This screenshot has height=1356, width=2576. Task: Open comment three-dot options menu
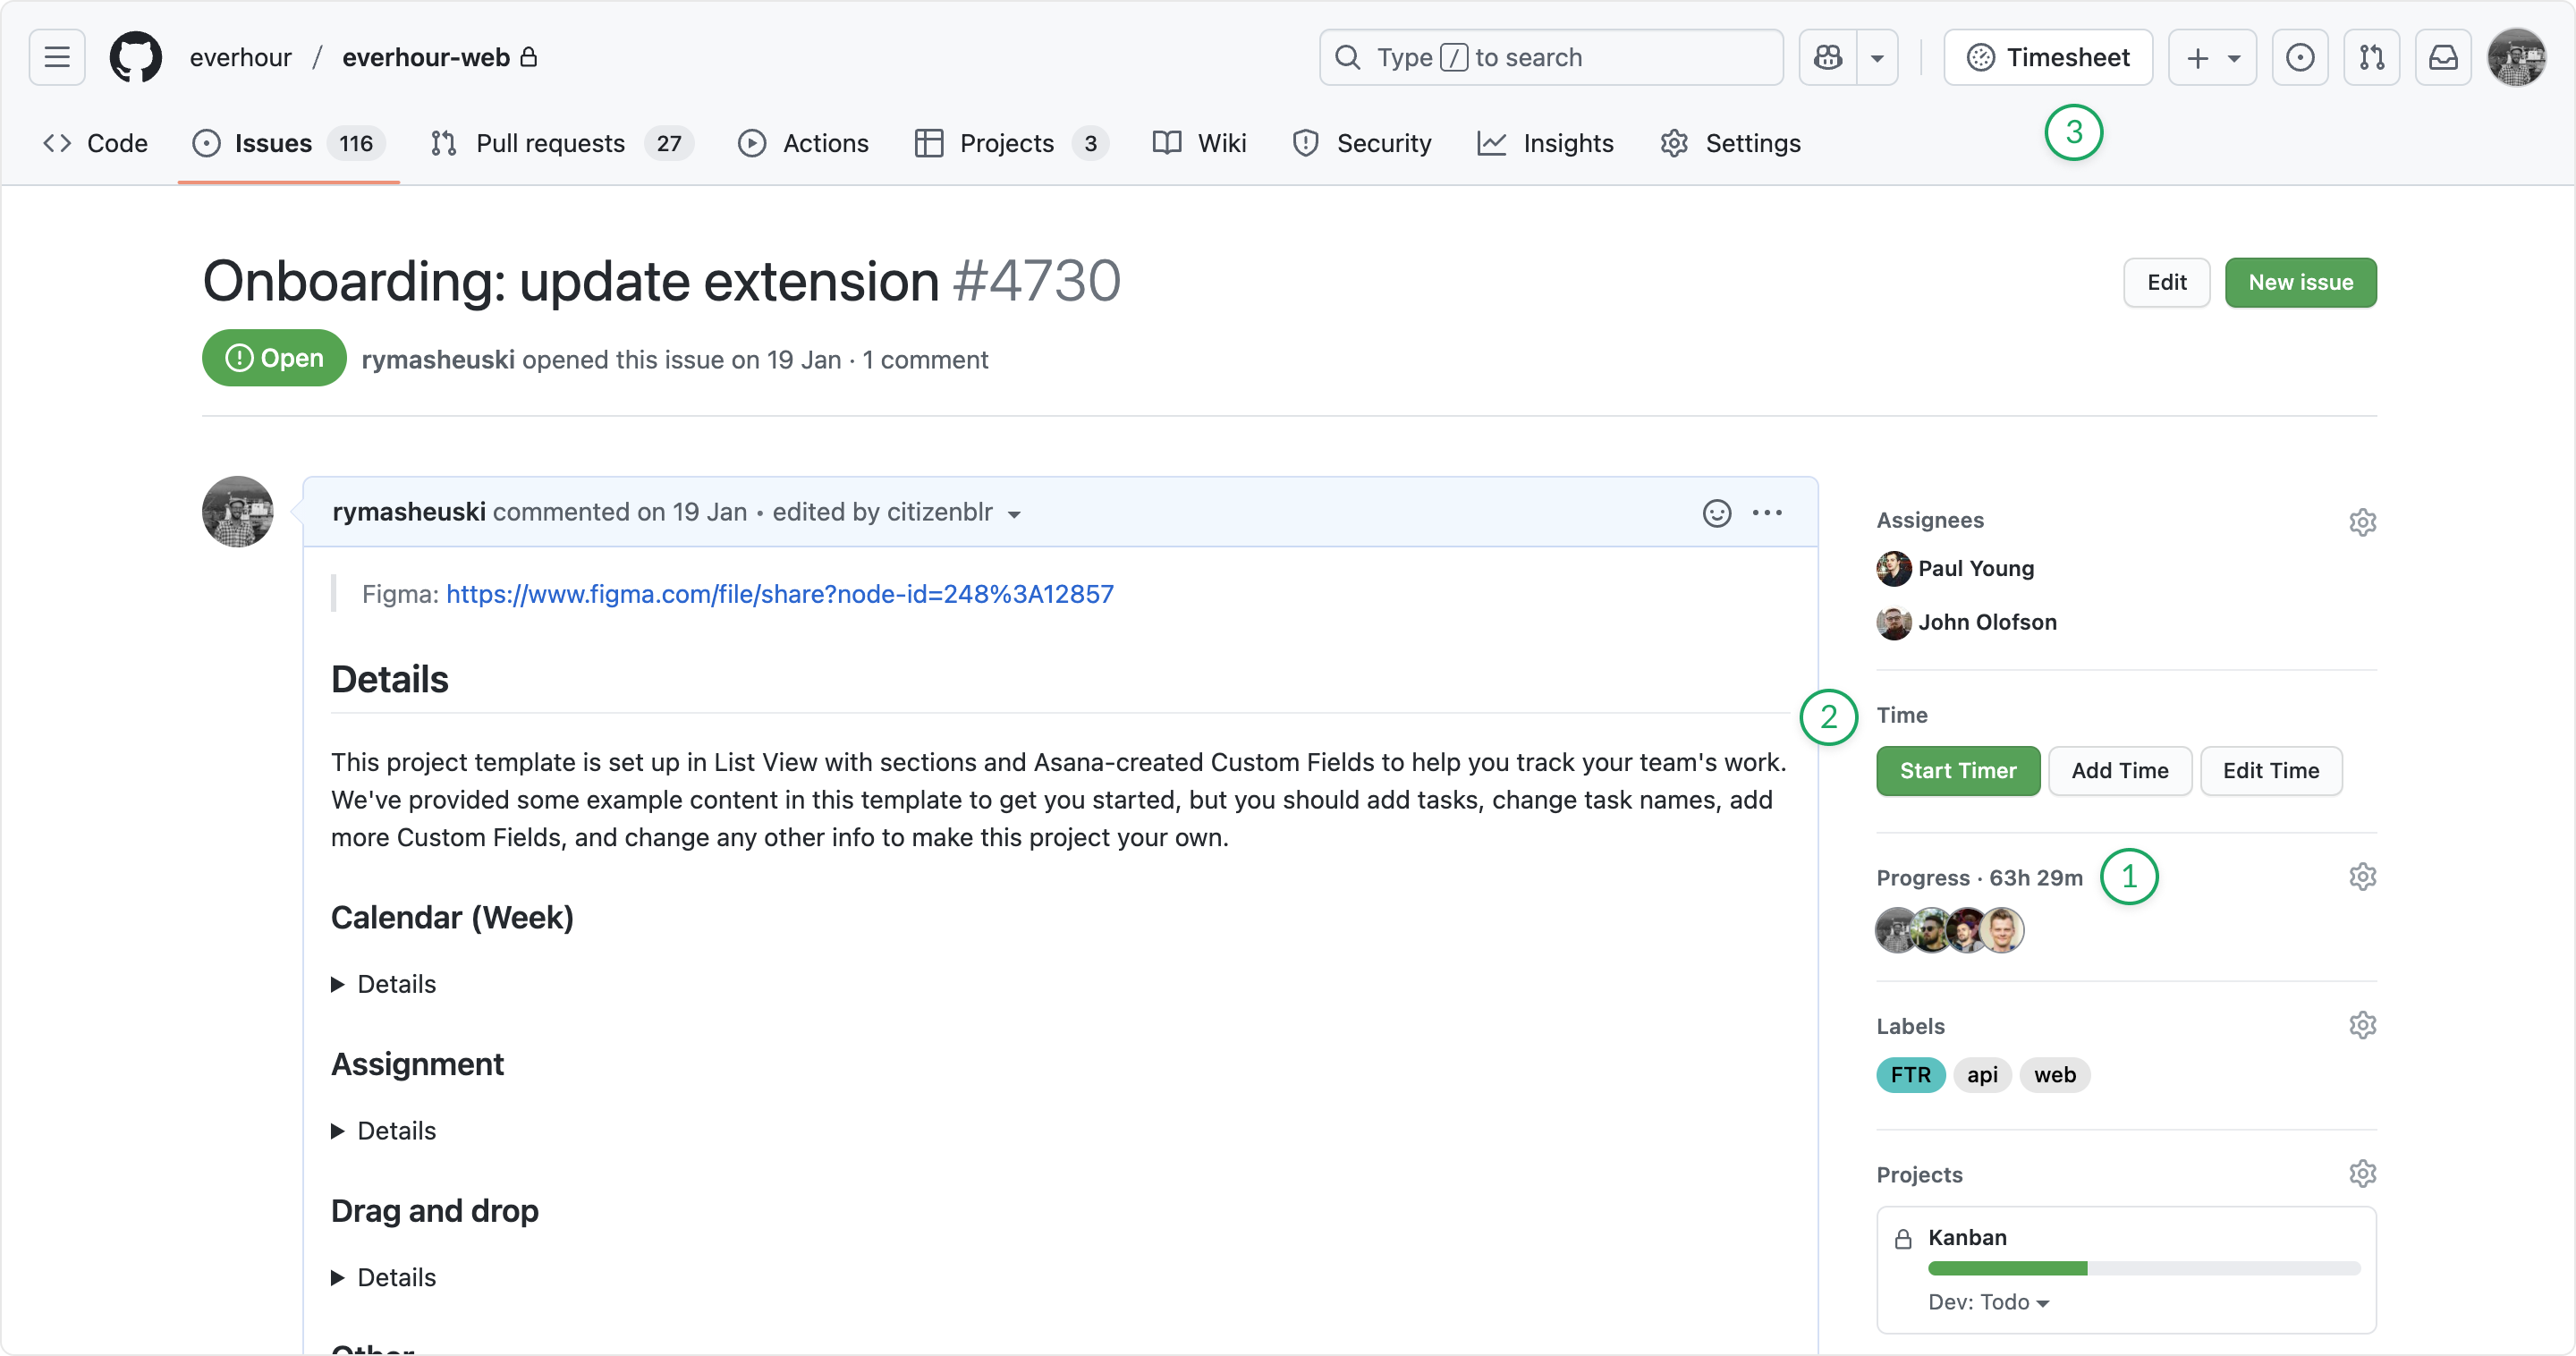click(1767, 513)
